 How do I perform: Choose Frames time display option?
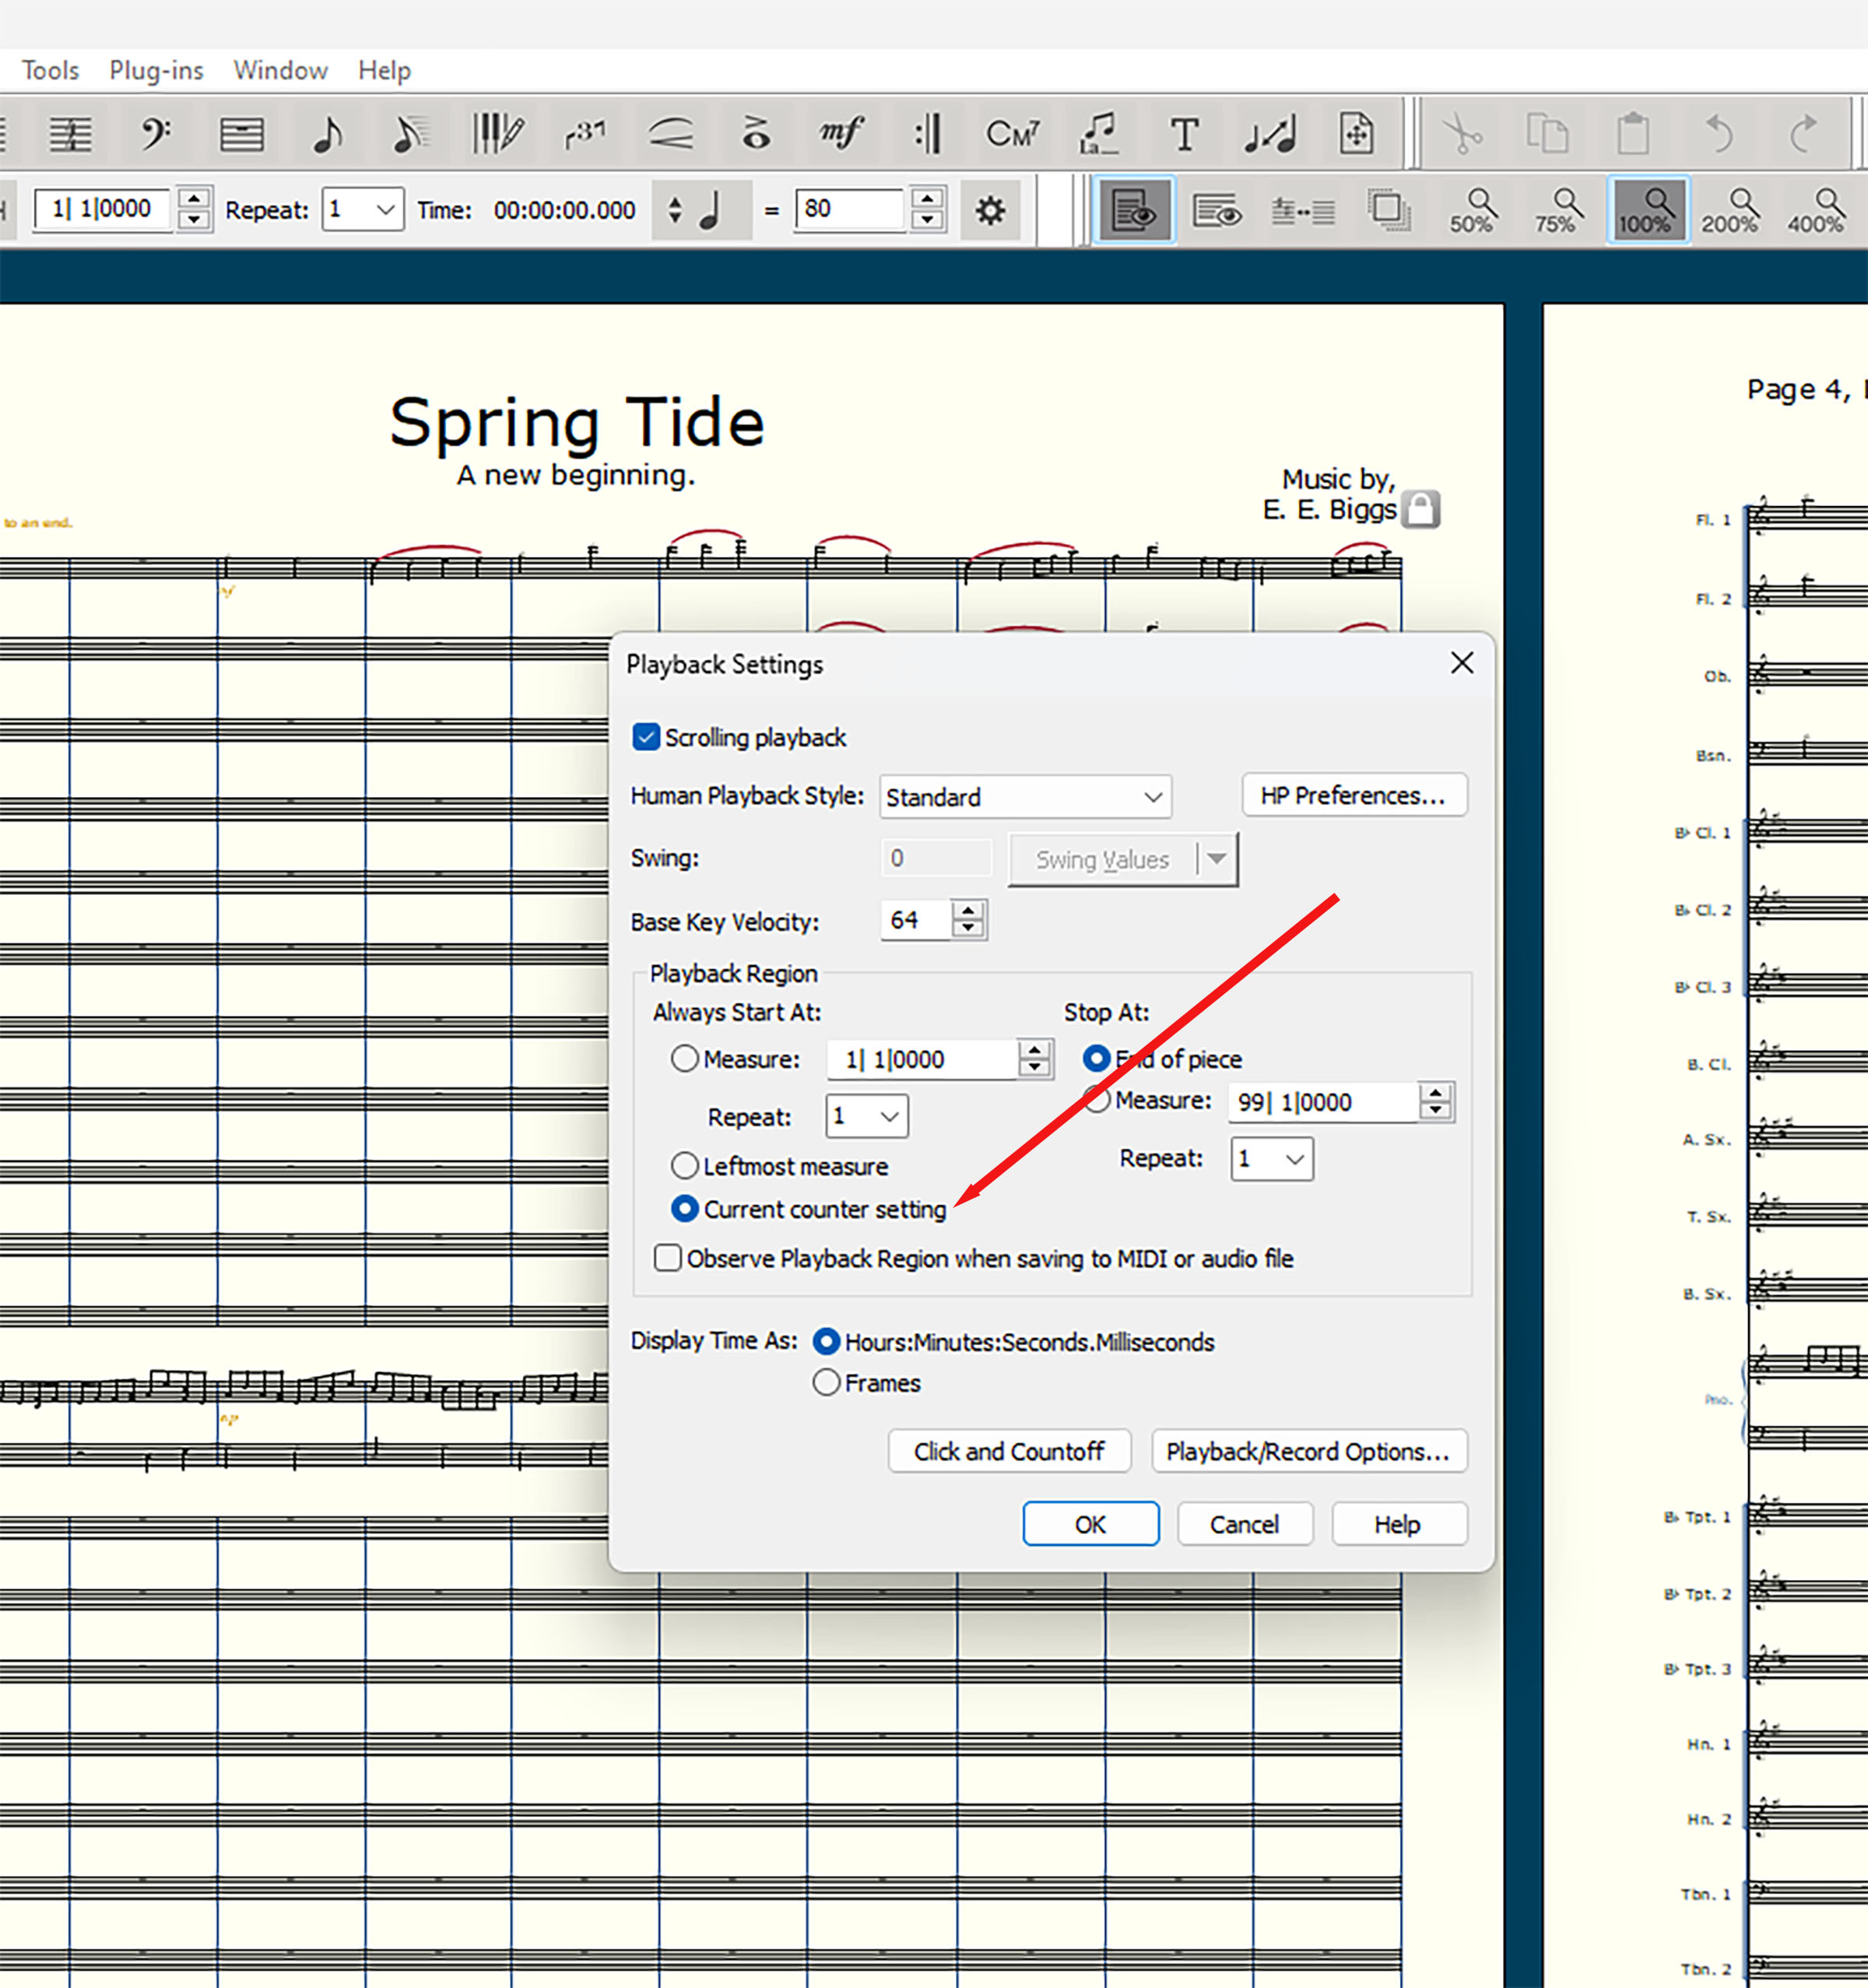click(x=826, y=1382)
